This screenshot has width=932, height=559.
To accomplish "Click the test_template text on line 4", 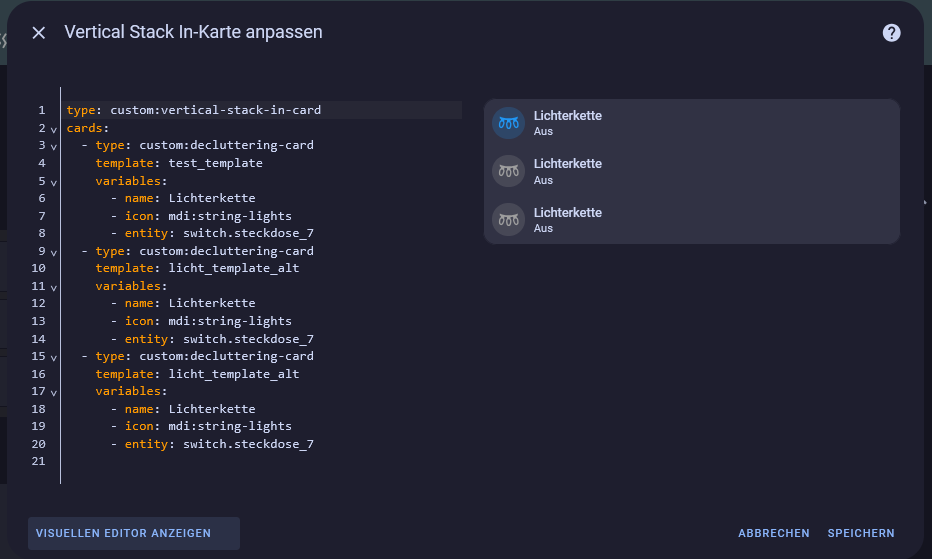I will pyautogui.click(x=215, y=163).
